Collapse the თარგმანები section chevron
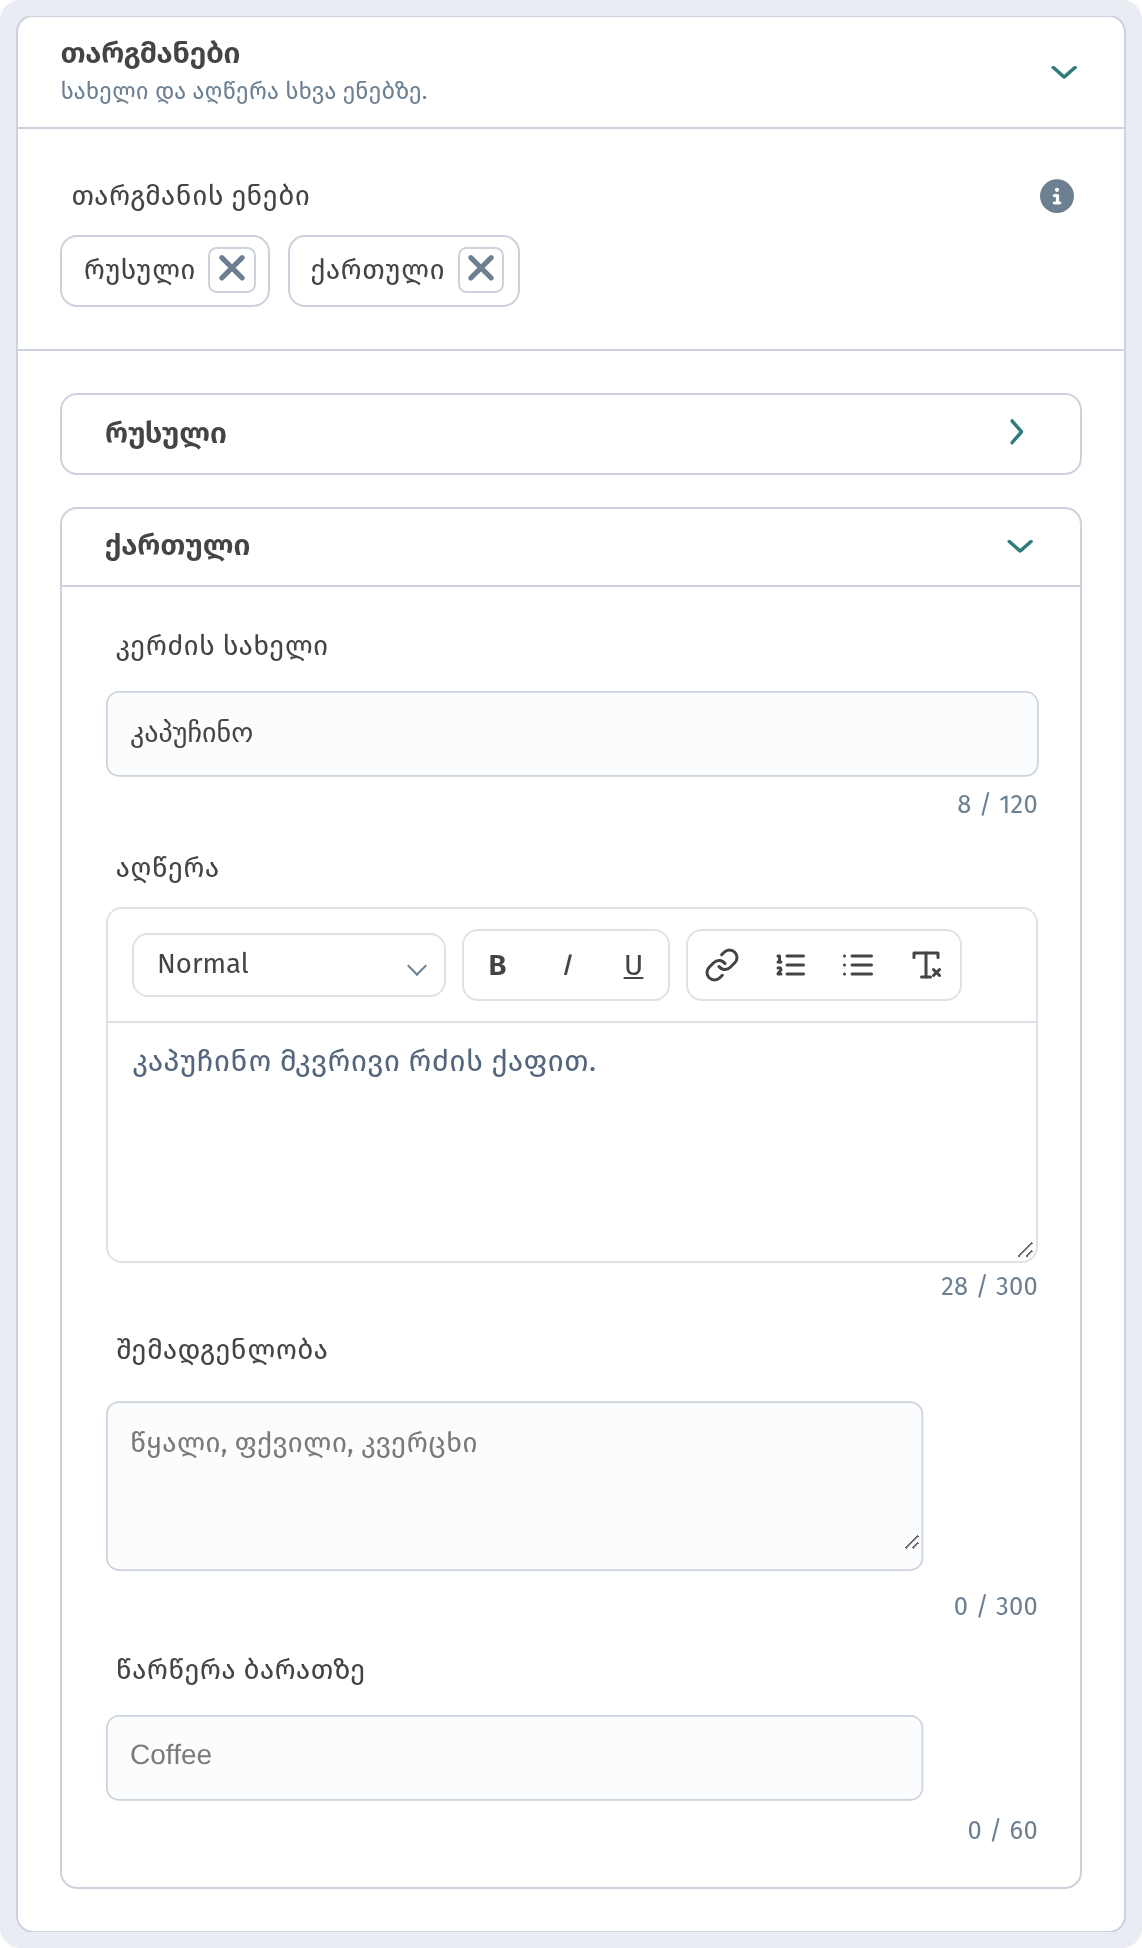The height and width of the screenshot is (1948, 1142). click(x=1064, y=72)
